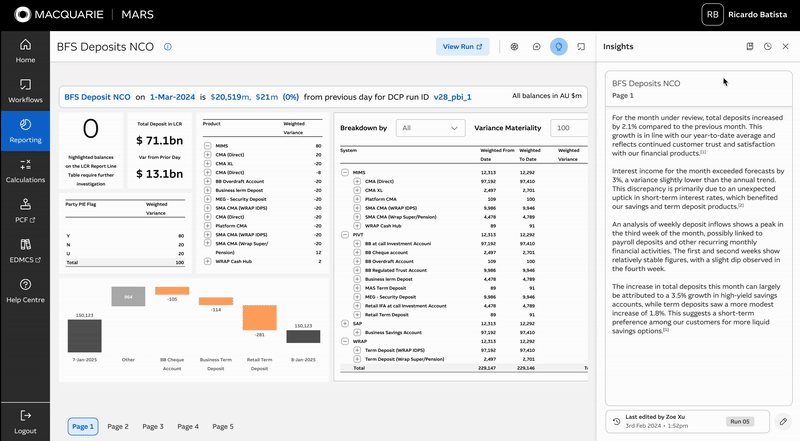This screenshot has width=800, height=441.
Task: Click the Variance Materiality input field
Action: (x=569, y=128)
